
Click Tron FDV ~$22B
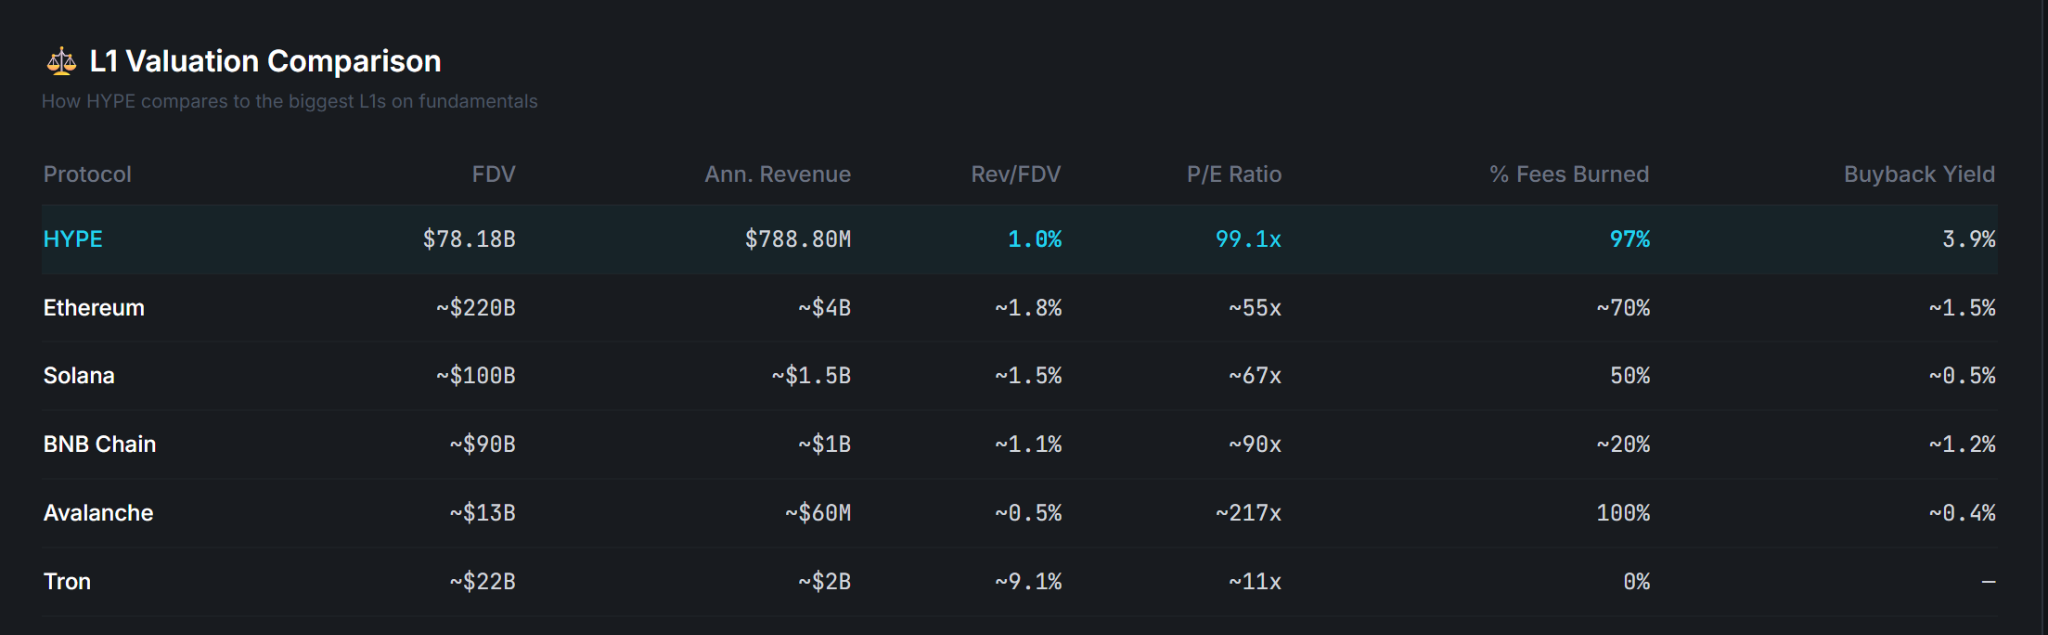(x=482, y=582)
